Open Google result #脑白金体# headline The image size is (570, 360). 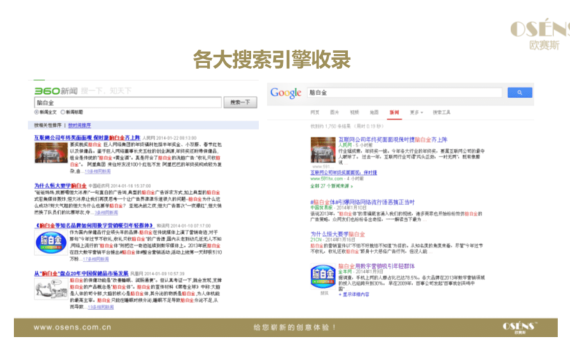click(x=362, y=202)
